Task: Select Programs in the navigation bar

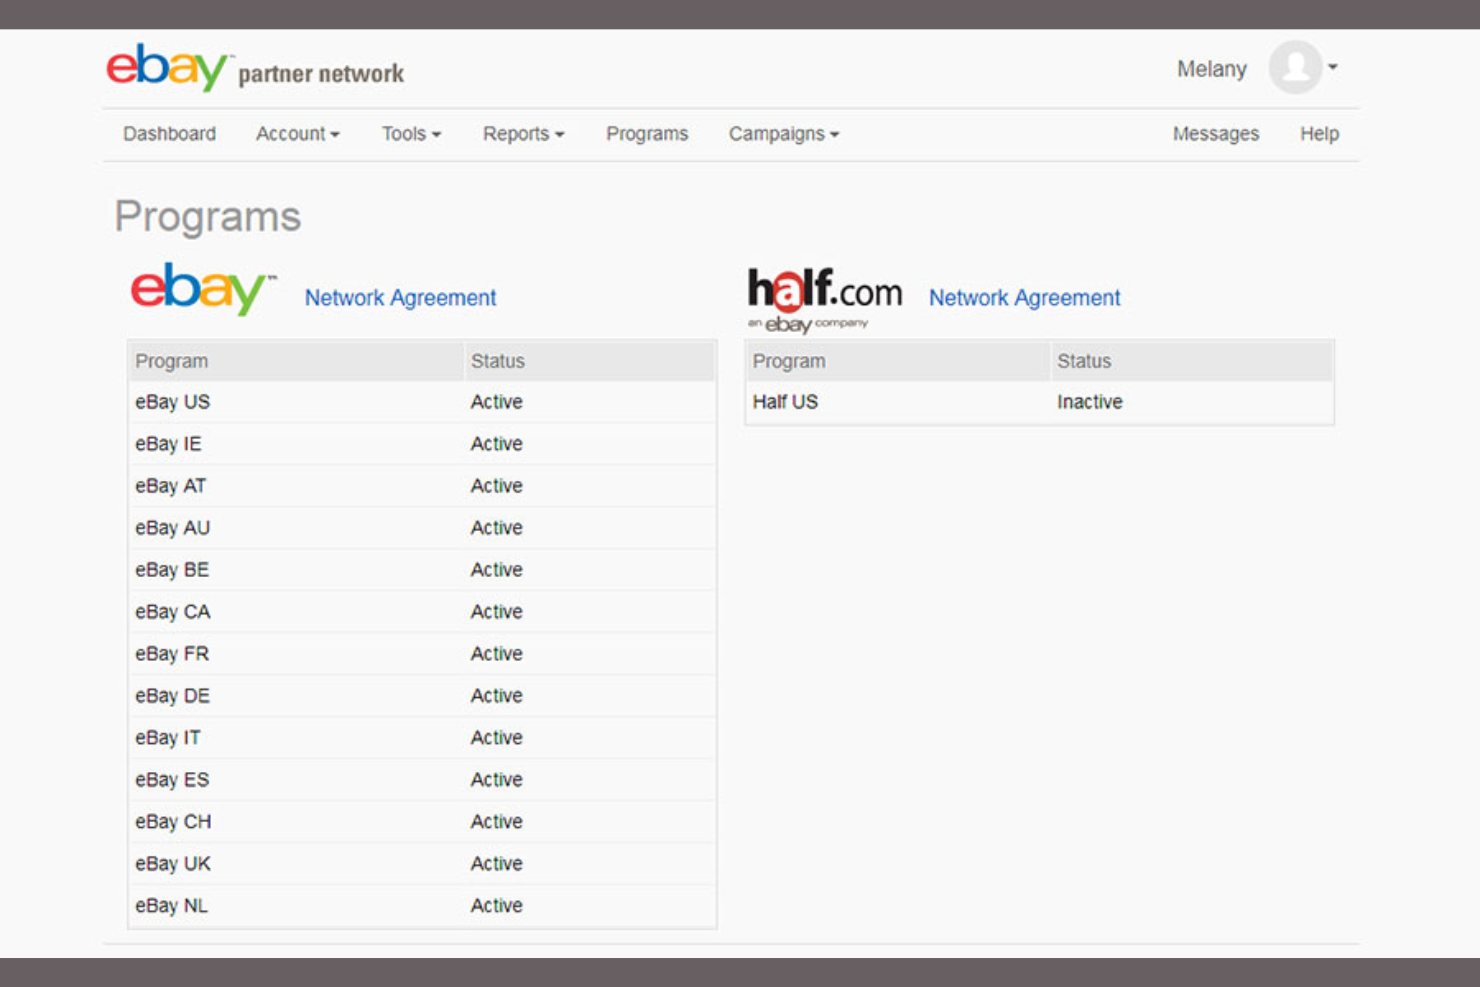Action: point(647,134)
